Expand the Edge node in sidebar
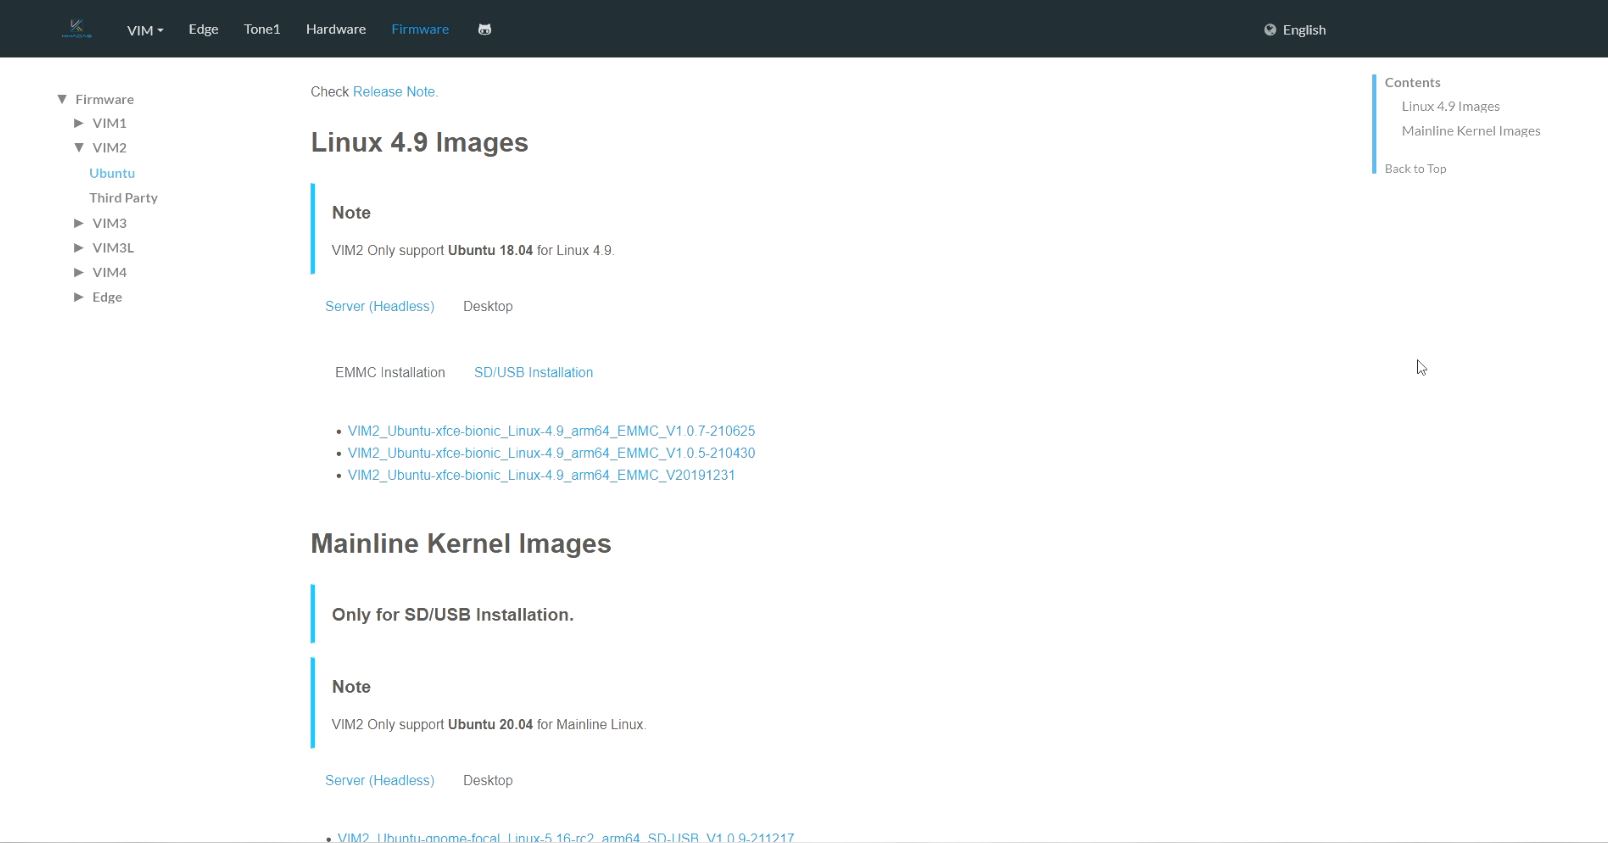1608x843 pixels. [79, 297]
